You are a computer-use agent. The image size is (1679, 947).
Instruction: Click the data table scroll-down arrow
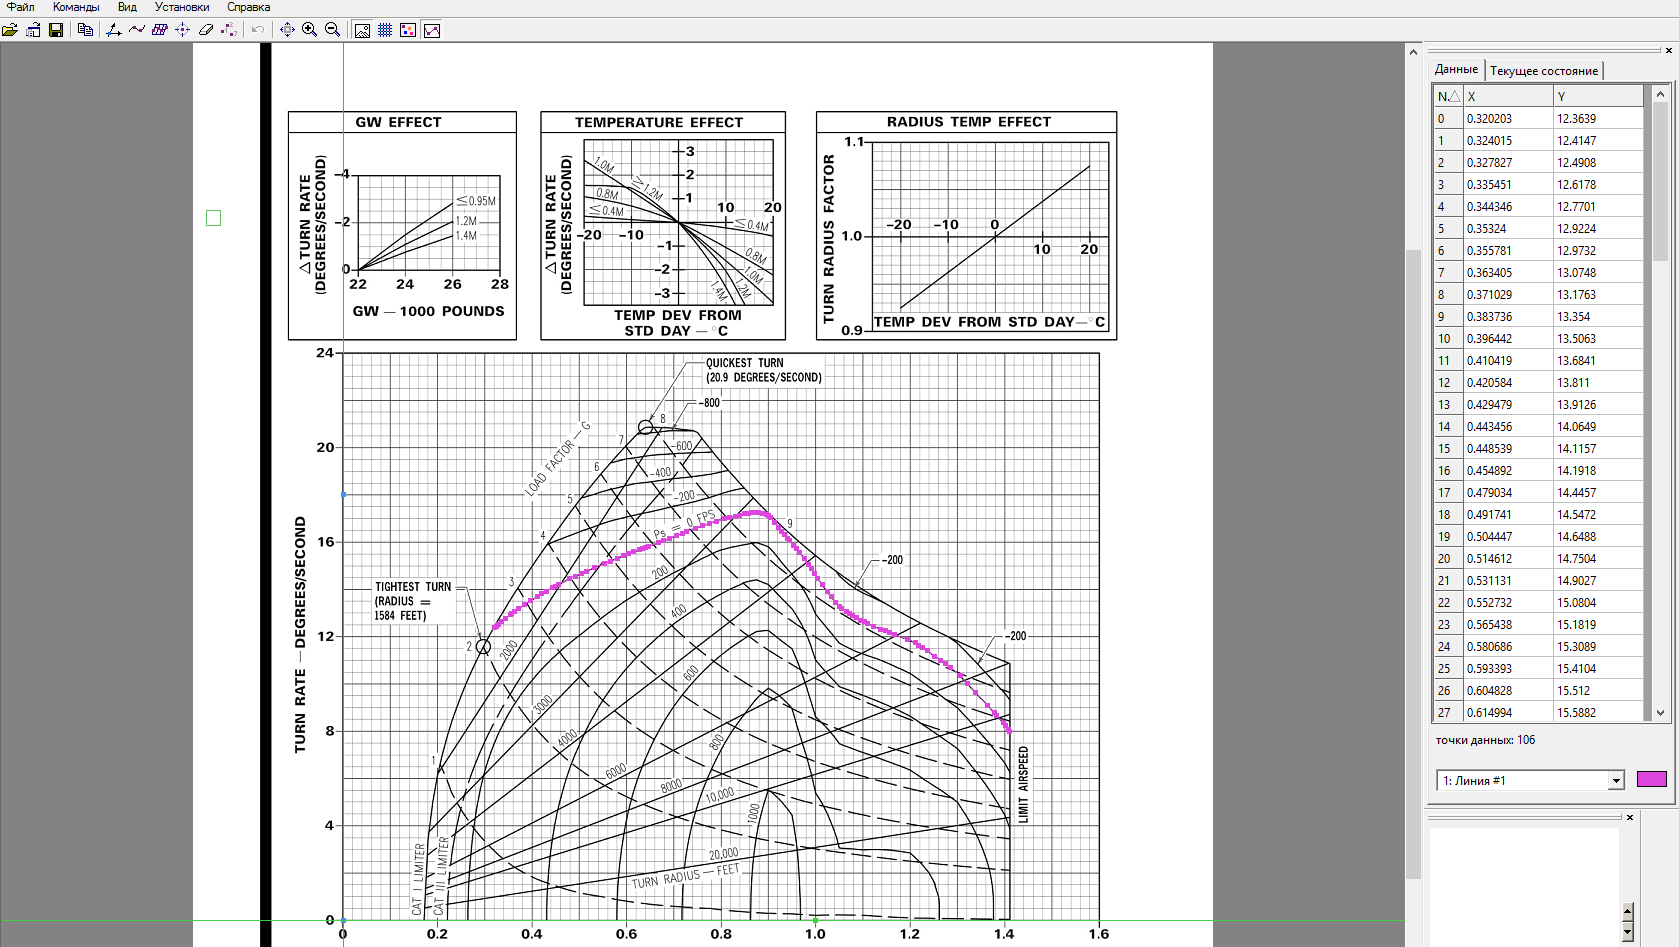[1660, 713]
